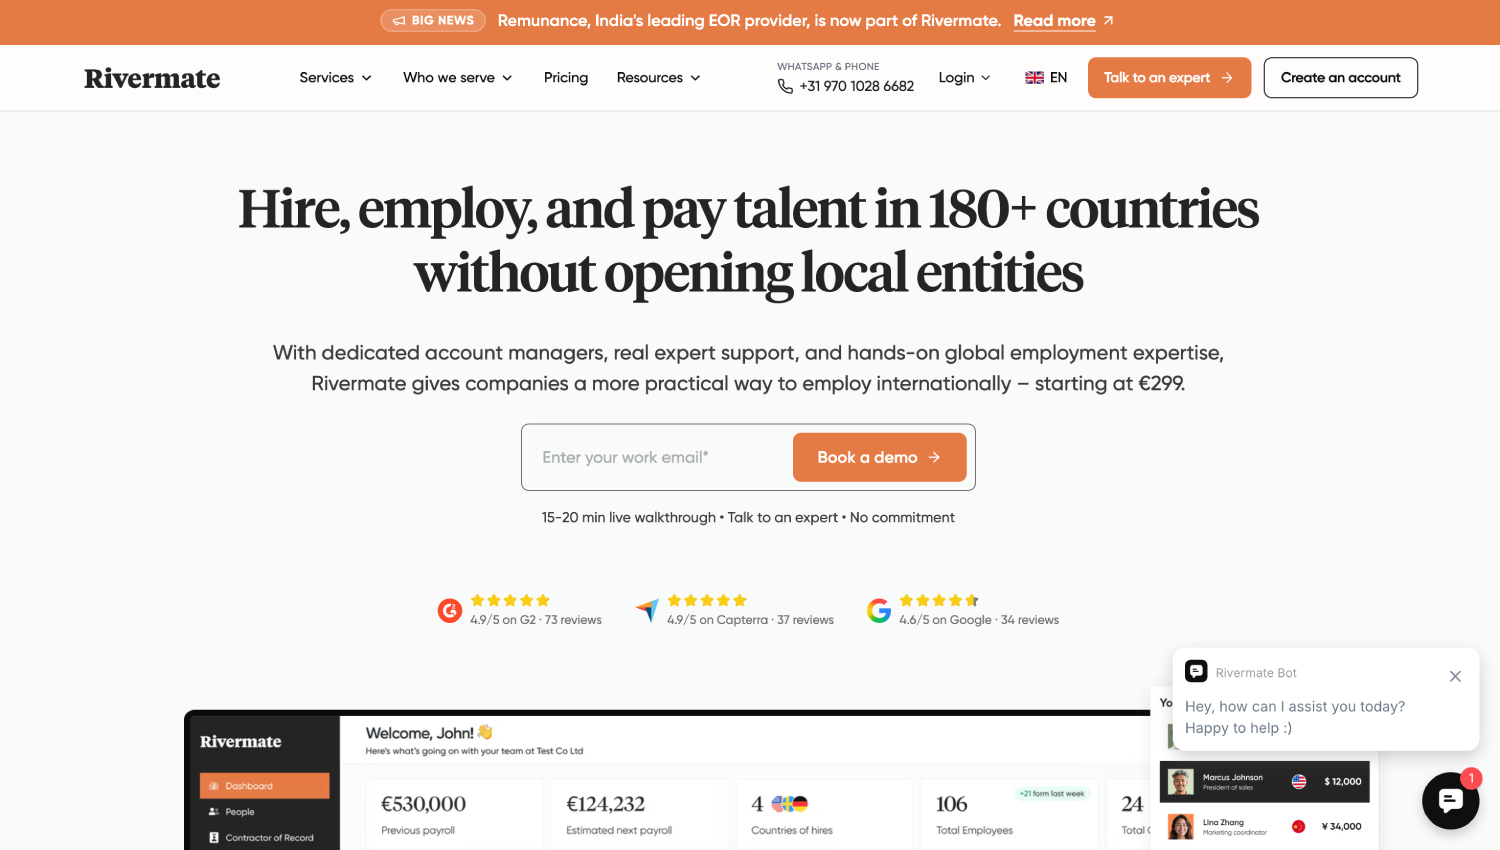Close the Rivermate Bot message popup
The image size is (1500, 850).
click(x=1455, y=677)
